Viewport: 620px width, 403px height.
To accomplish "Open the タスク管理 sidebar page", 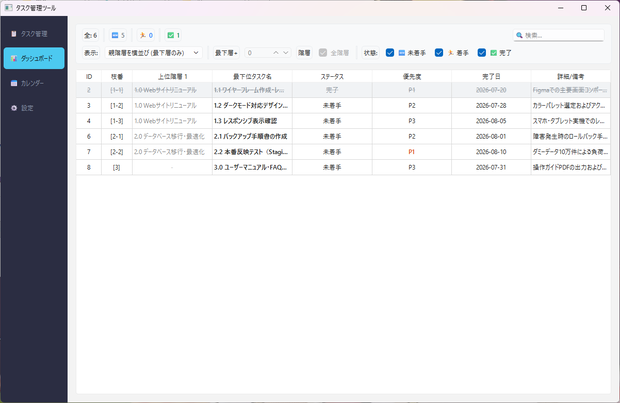I will click(x=34, y=34).
